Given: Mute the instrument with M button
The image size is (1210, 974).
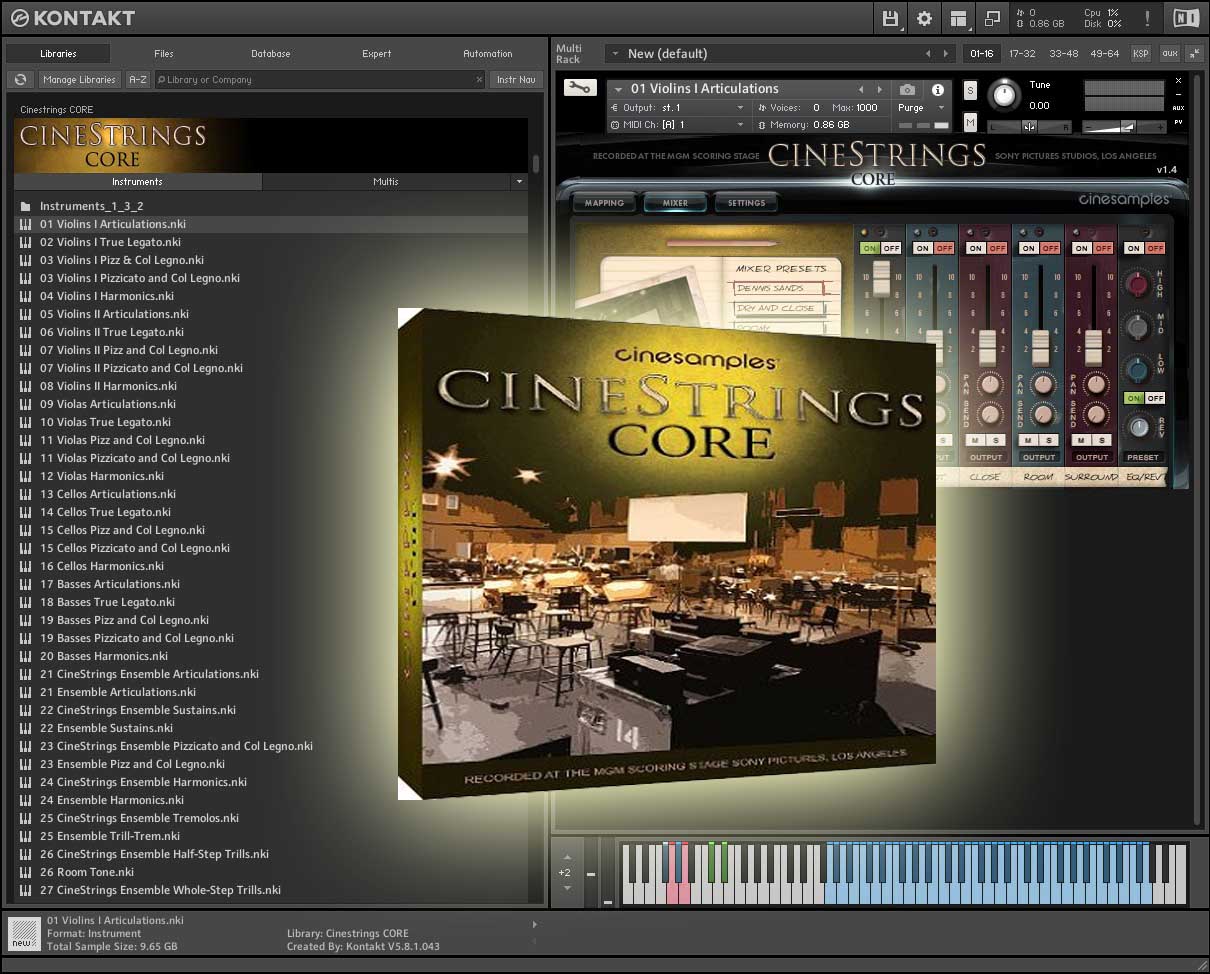Looking at the screenshot, I should (x=970, y=121).
